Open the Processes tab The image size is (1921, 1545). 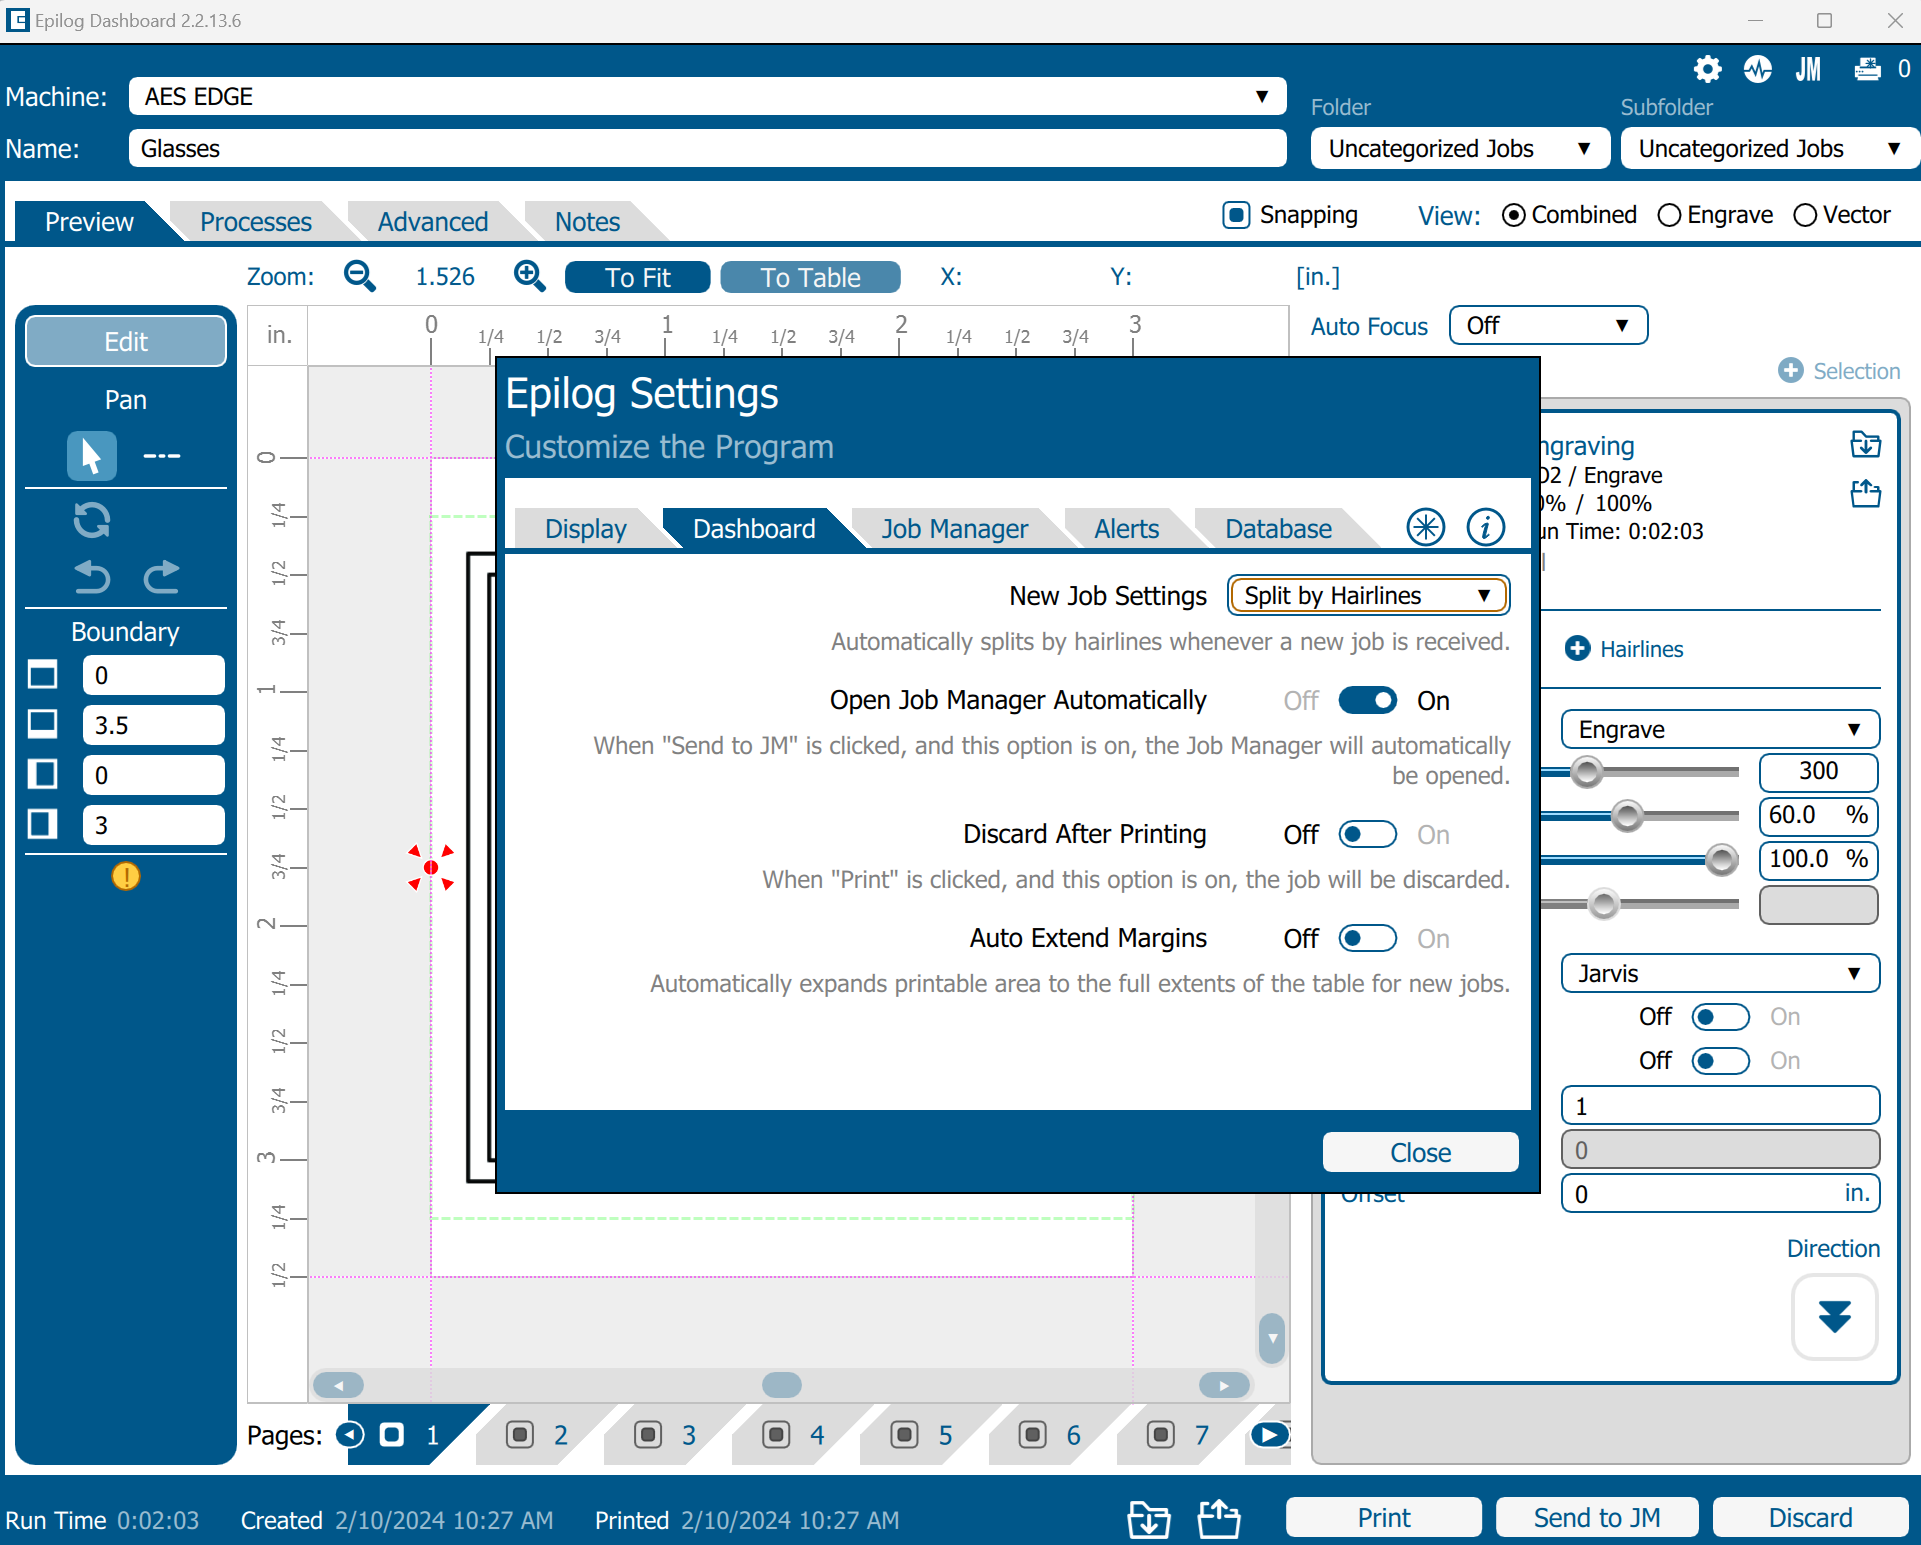click(x=256, y=222)
